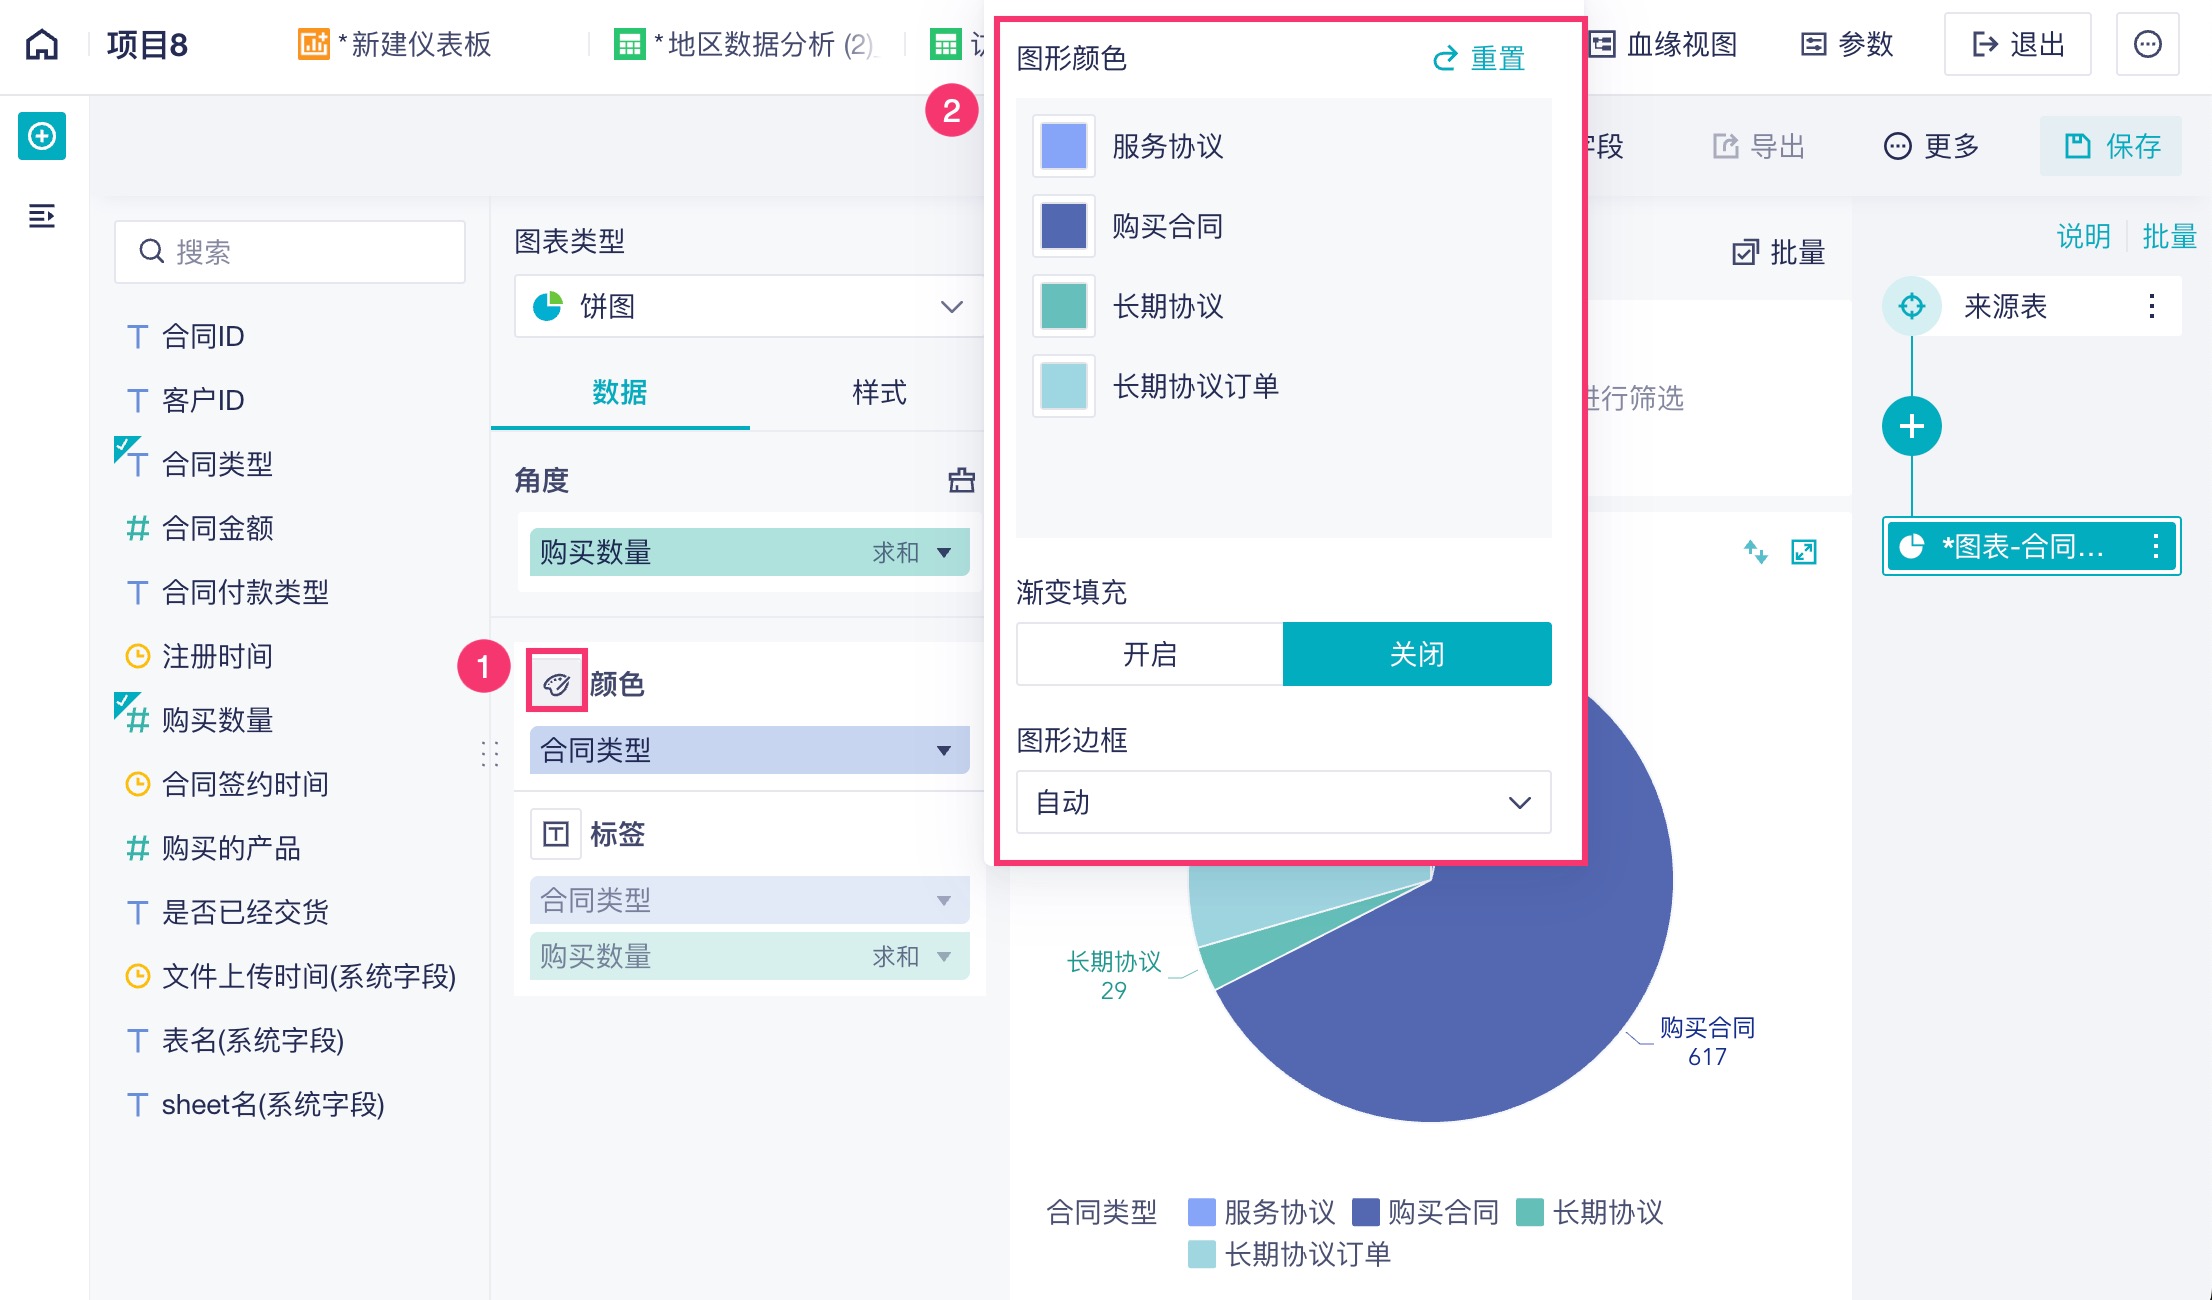This screenshot has width=2212, height=1300.
Task: Keep 关闭 selected for gradient fill
Action: 1416,653
